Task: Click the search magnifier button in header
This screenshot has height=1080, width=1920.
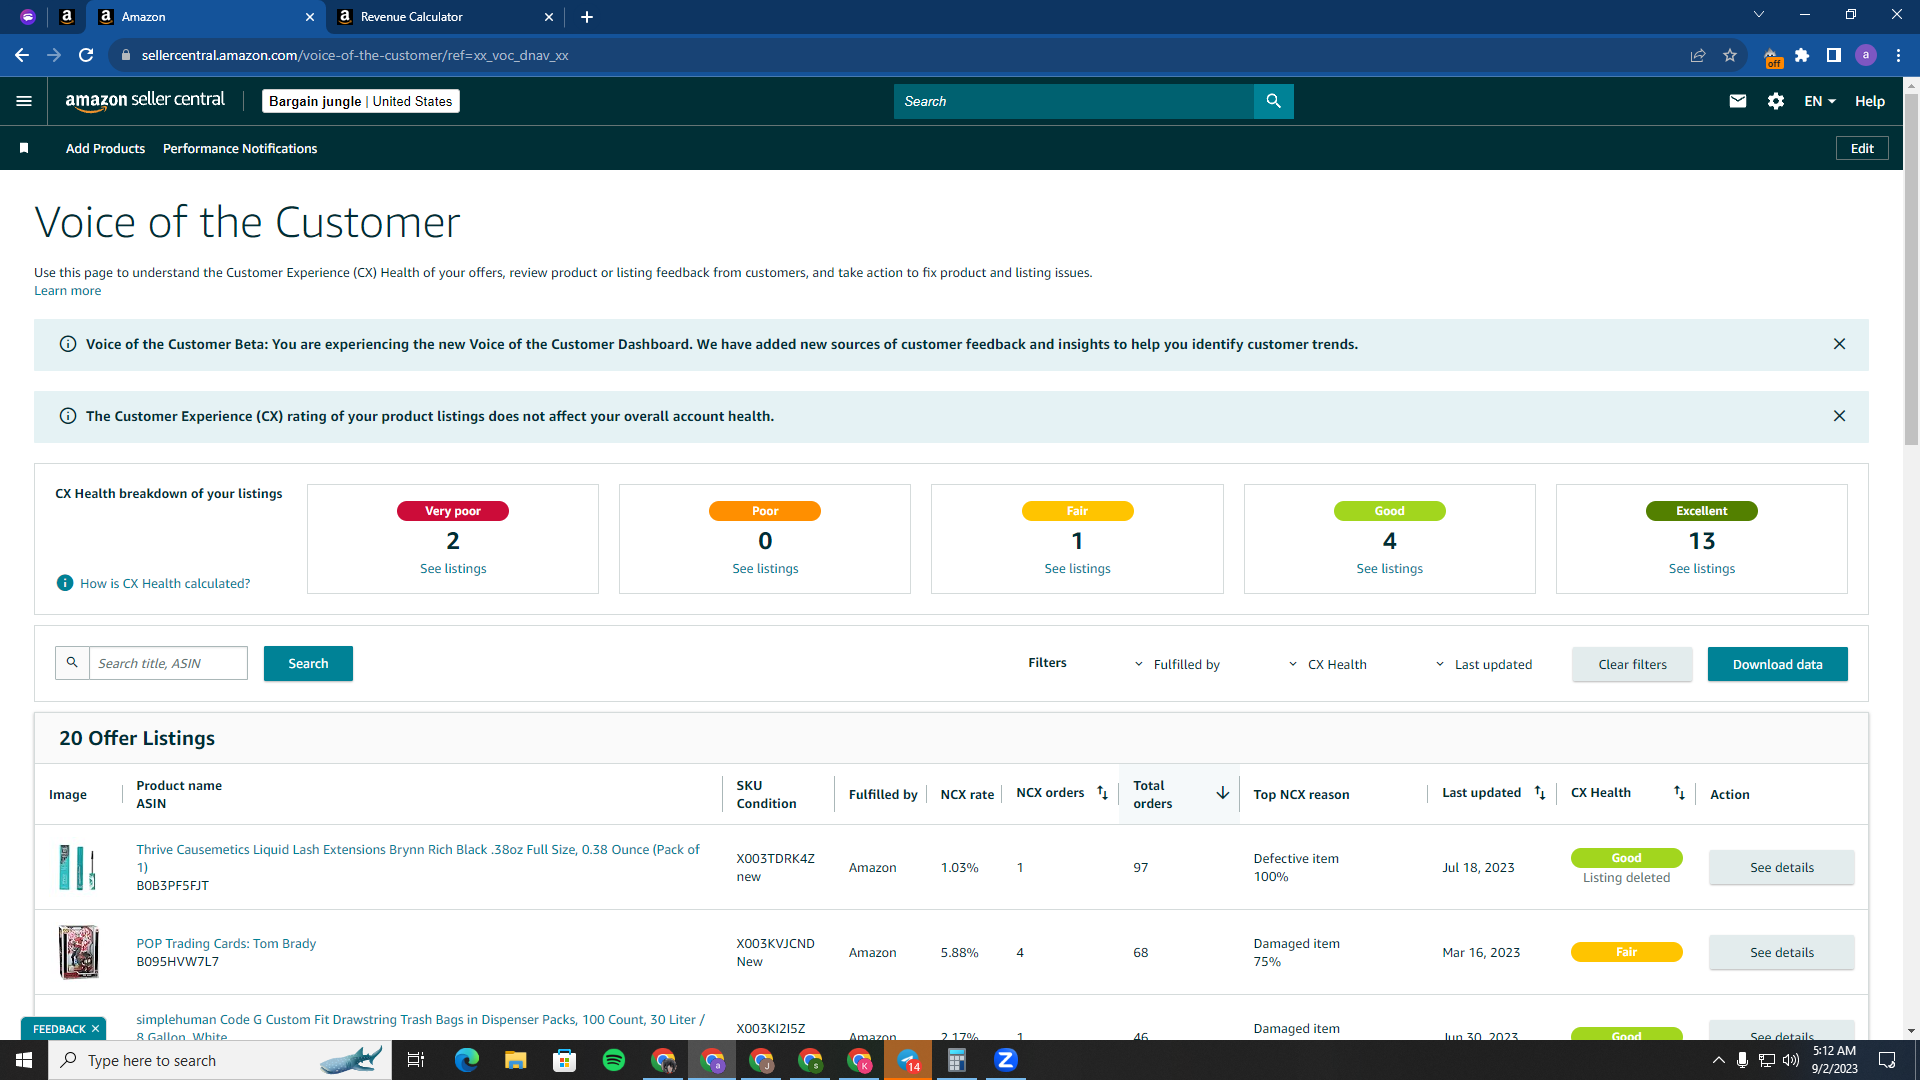Action: pos(1273,101)
